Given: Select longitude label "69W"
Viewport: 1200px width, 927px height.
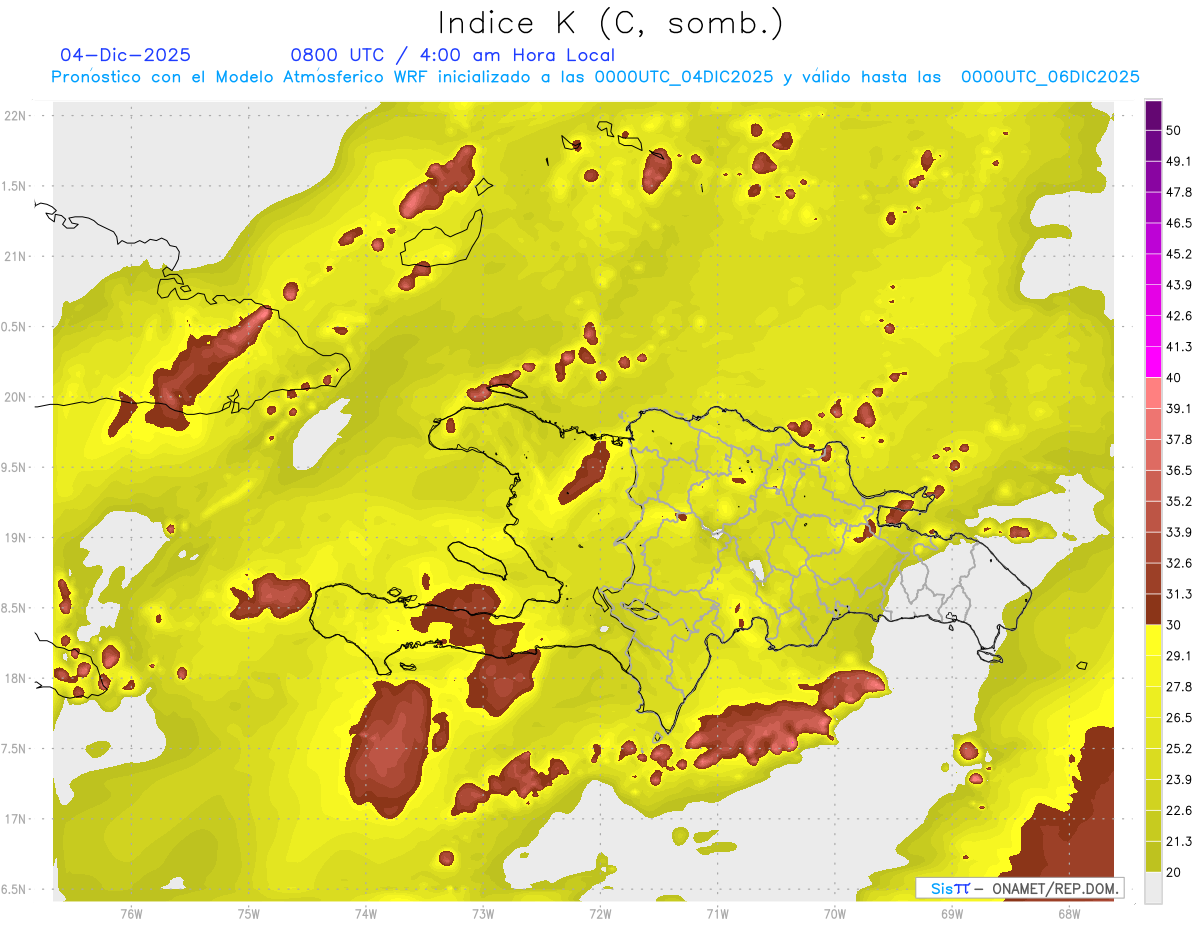Looking at the screenshot, I should point(951,913).
